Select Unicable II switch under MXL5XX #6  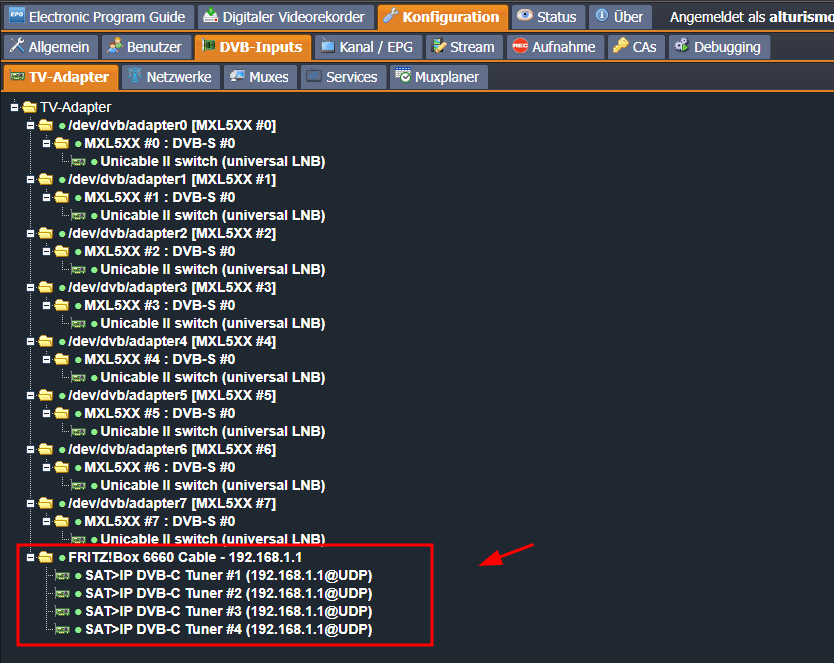[213, 485]
